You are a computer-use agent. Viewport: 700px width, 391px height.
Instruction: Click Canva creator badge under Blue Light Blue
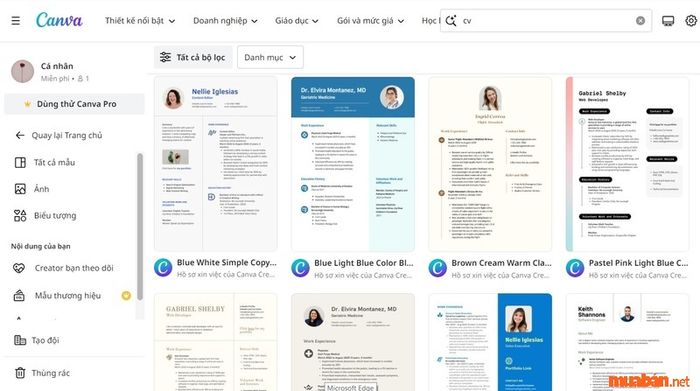tap(300, 268)
